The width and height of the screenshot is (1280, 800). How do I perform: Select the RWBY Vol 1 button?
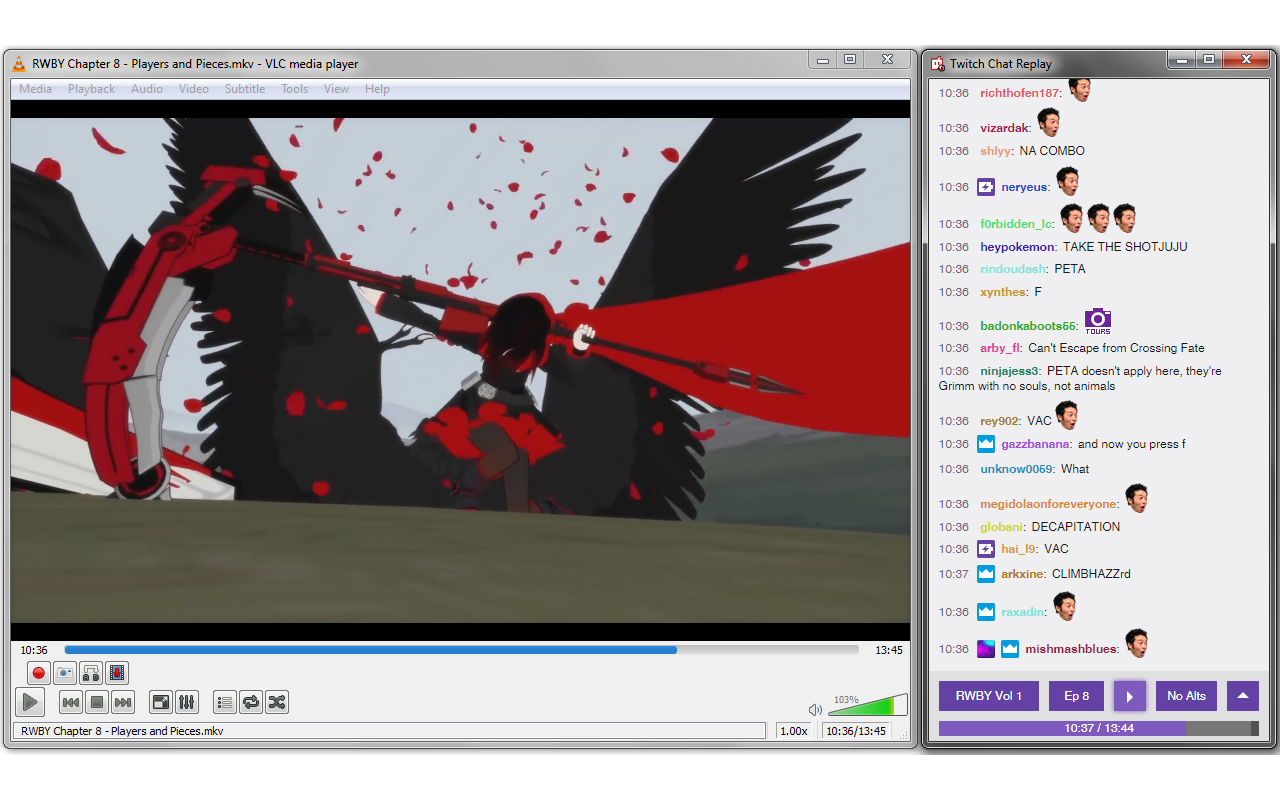989,696
